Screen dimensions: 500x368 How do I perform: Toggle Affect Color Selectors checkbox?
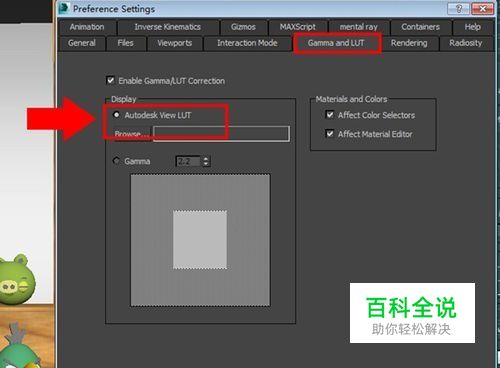(330, 115)
